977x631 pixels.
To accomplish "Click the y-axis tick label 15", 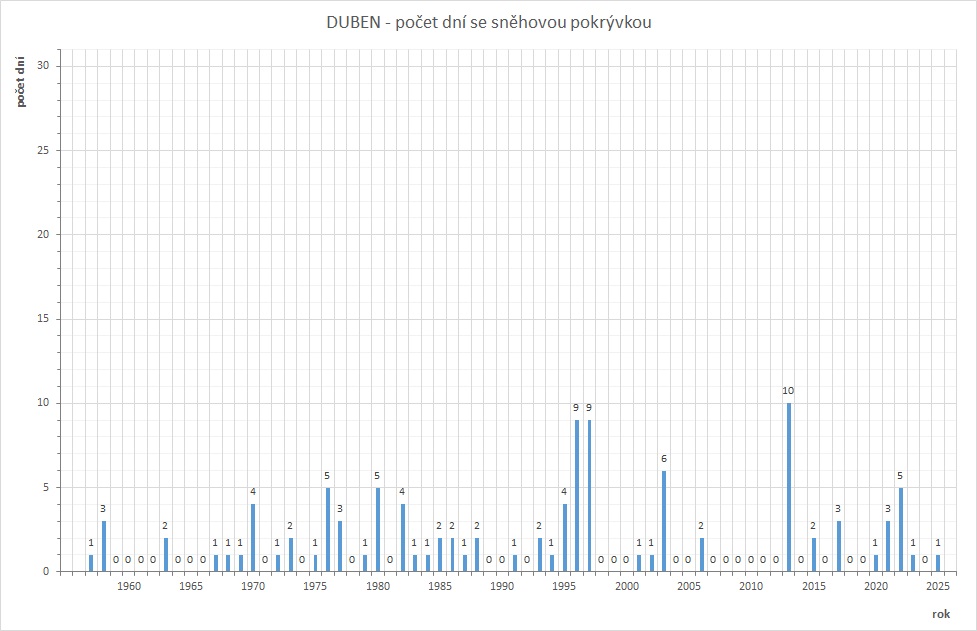I will pyautogui.click(x=43, y=319).
